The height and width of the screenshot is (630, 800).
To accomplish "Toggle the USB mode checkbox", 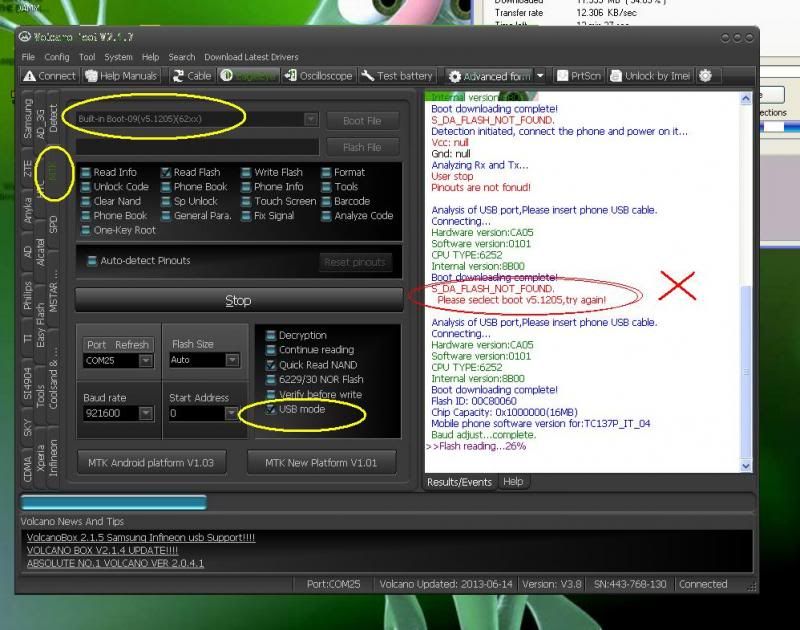I will (271, 409).
